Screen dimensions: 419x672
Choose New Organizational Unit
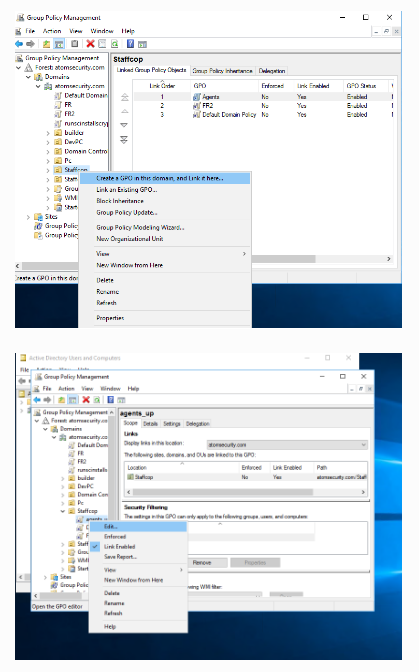(x=130, y=239)
